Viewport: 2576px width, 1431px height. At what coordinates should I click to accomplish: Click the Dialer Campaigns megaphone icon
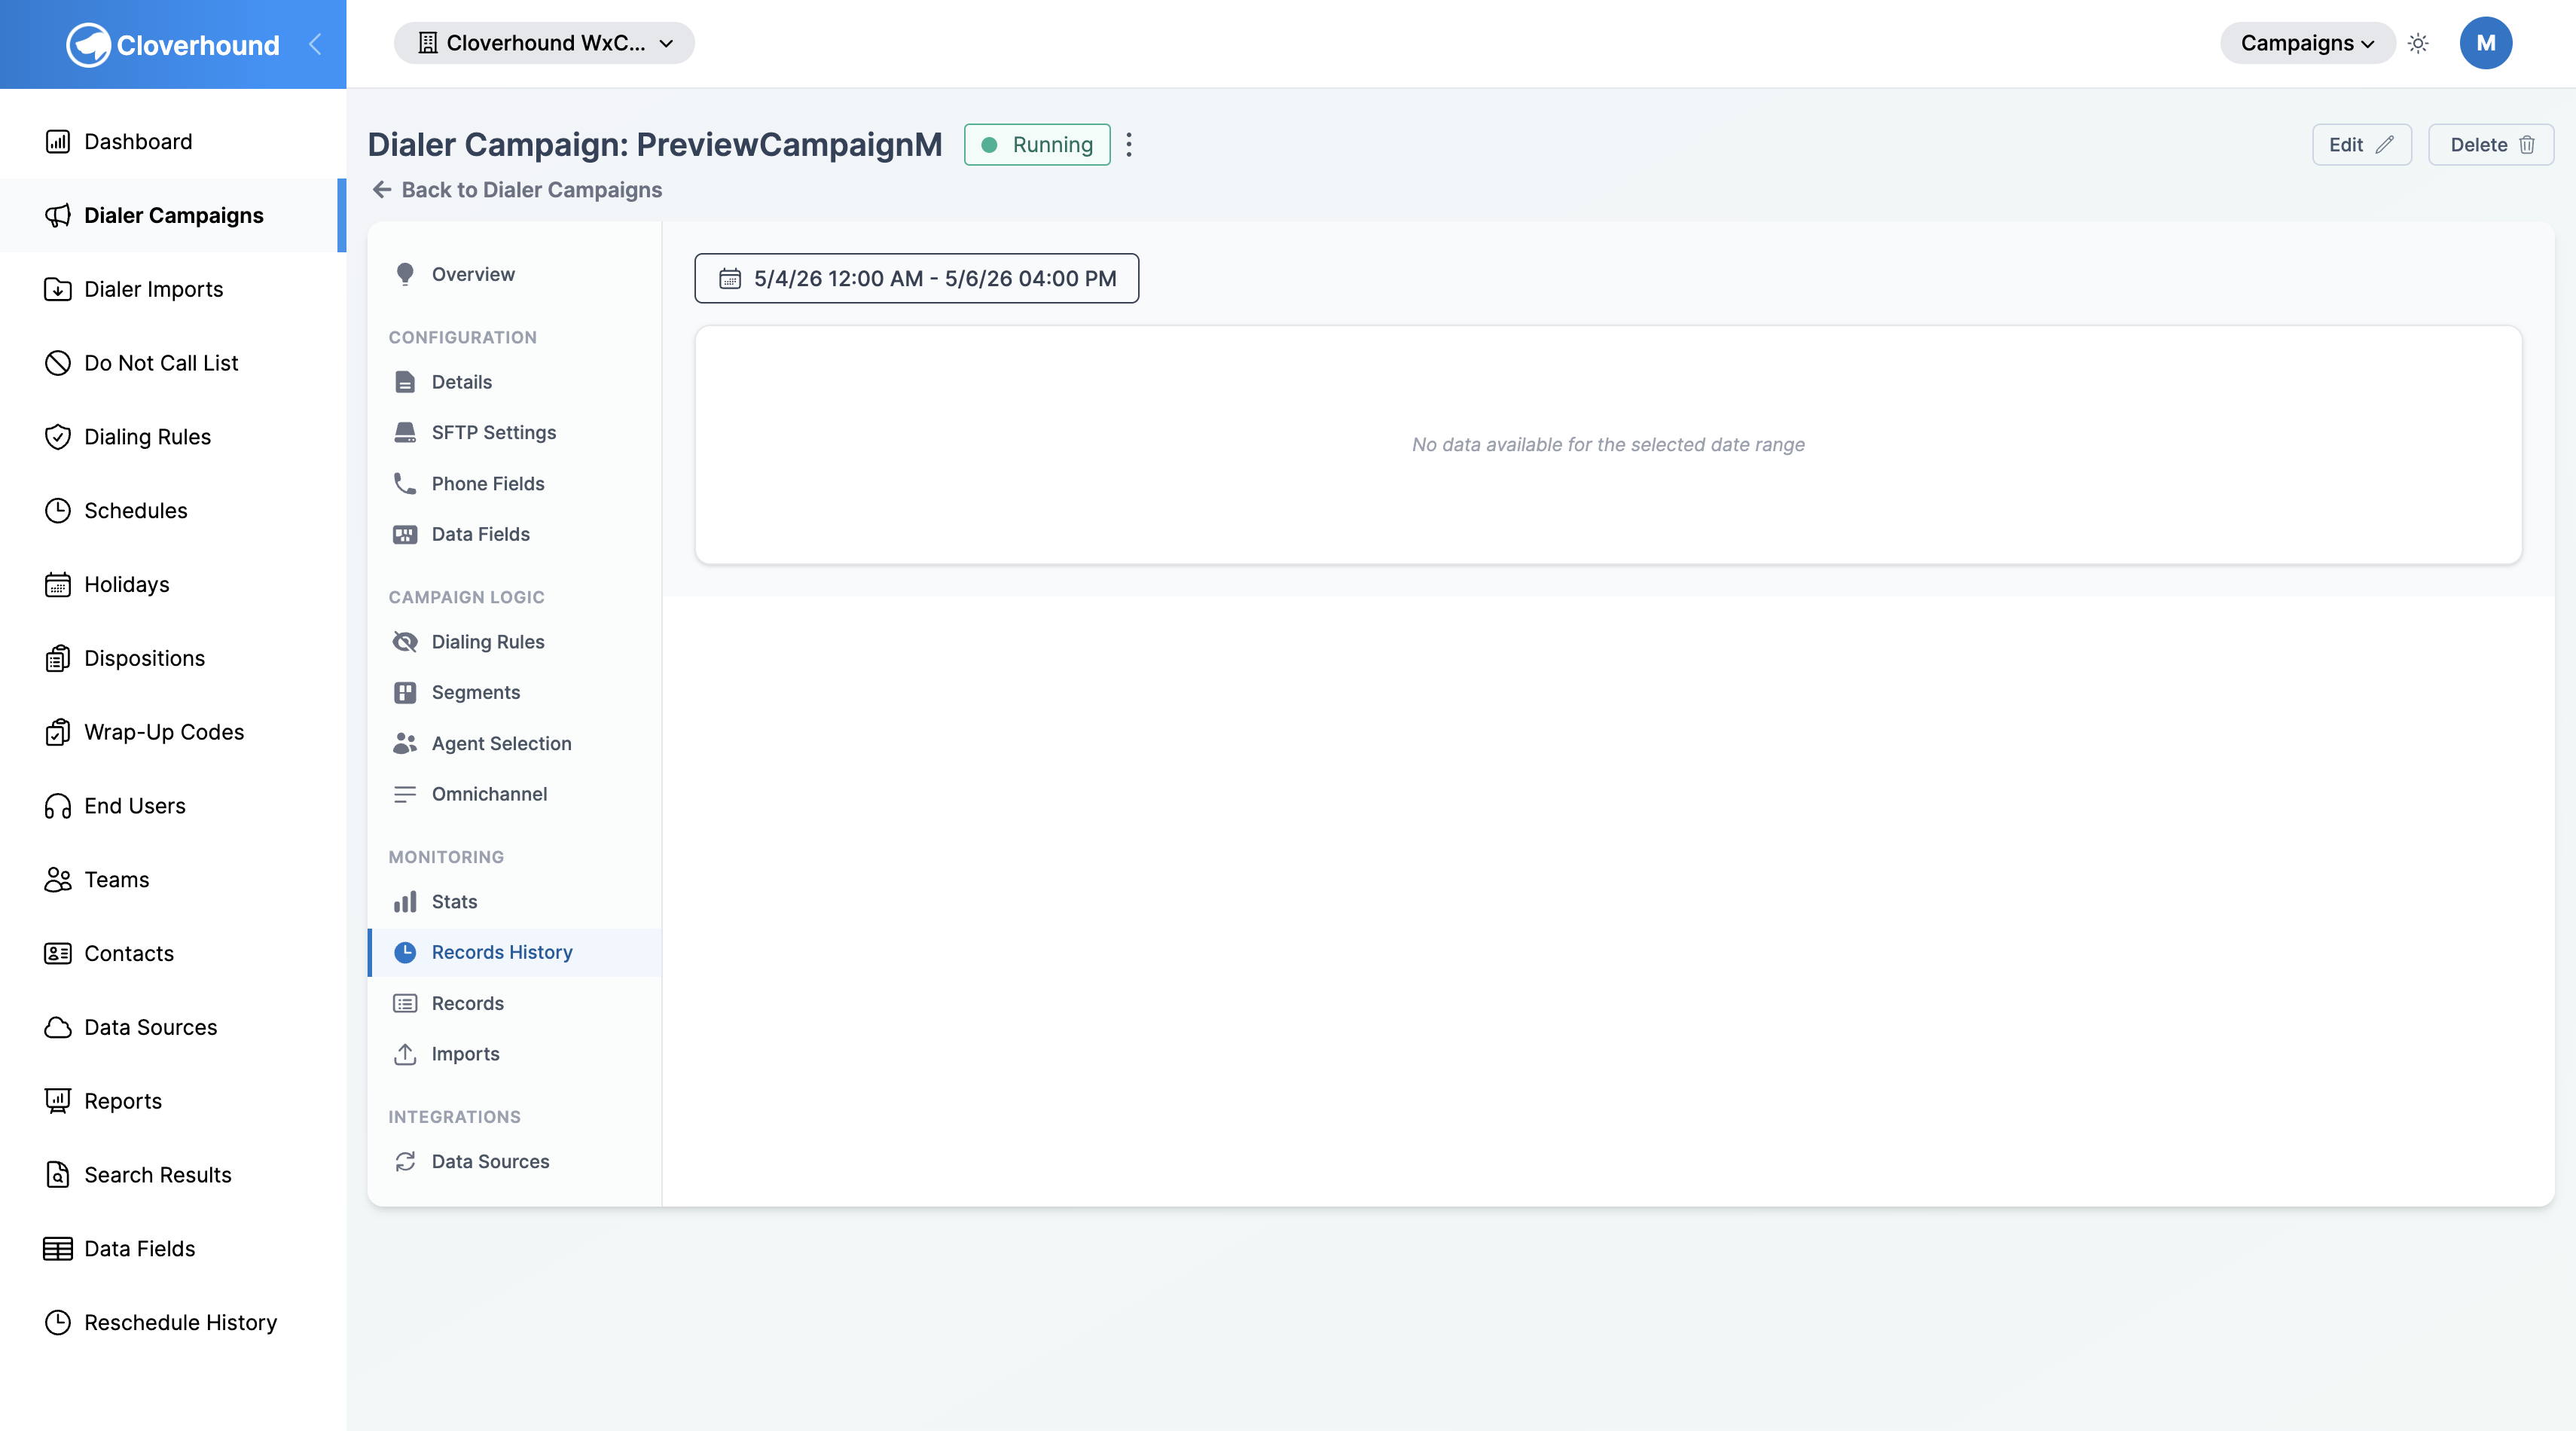[58, 216]
